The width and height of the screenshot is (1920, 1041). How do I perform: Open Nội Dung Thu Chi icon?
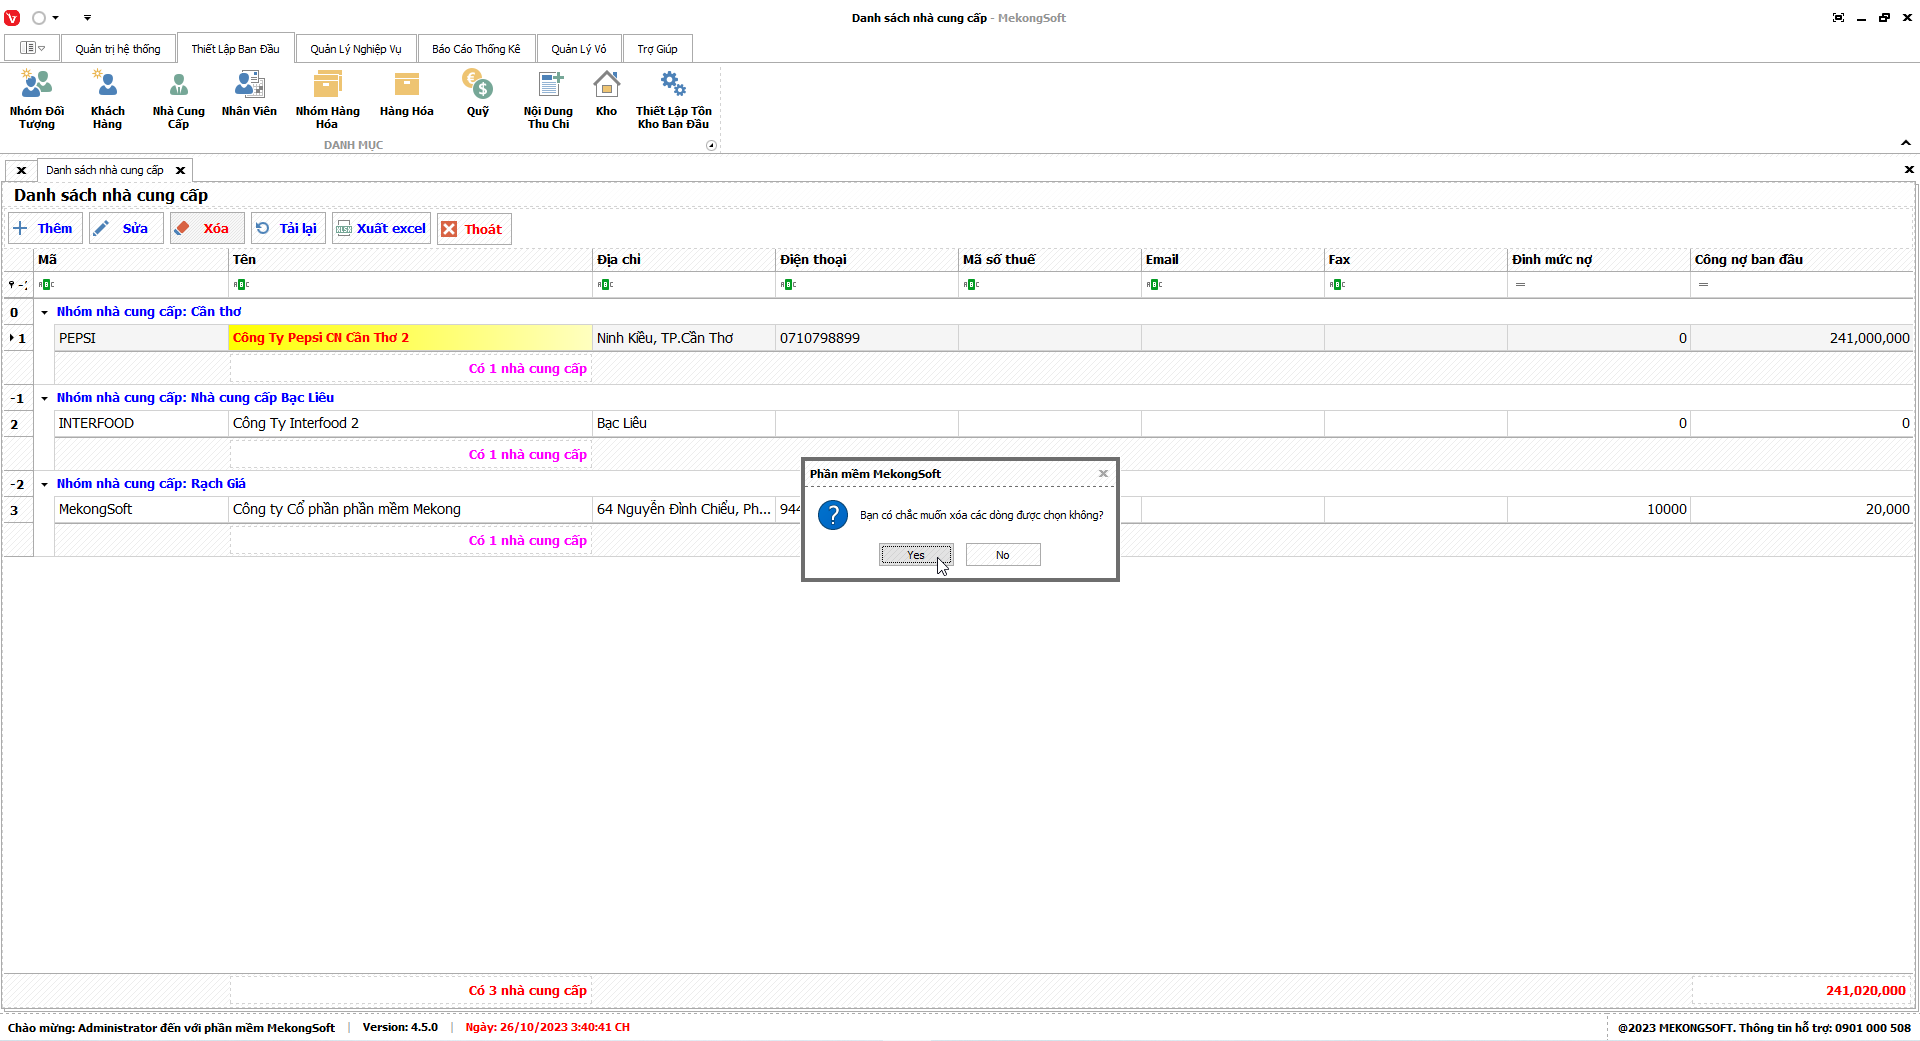click(548, 99)
